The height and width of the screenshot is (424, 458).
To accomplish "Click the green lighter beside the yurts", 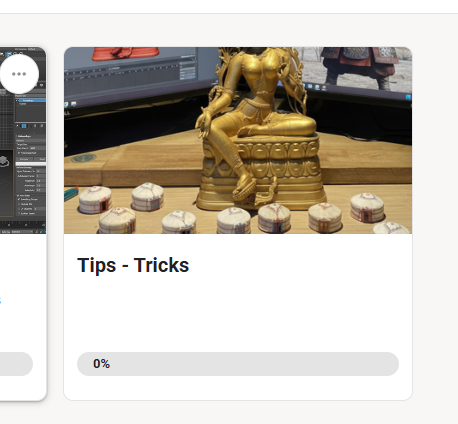I will click(71, 193).
